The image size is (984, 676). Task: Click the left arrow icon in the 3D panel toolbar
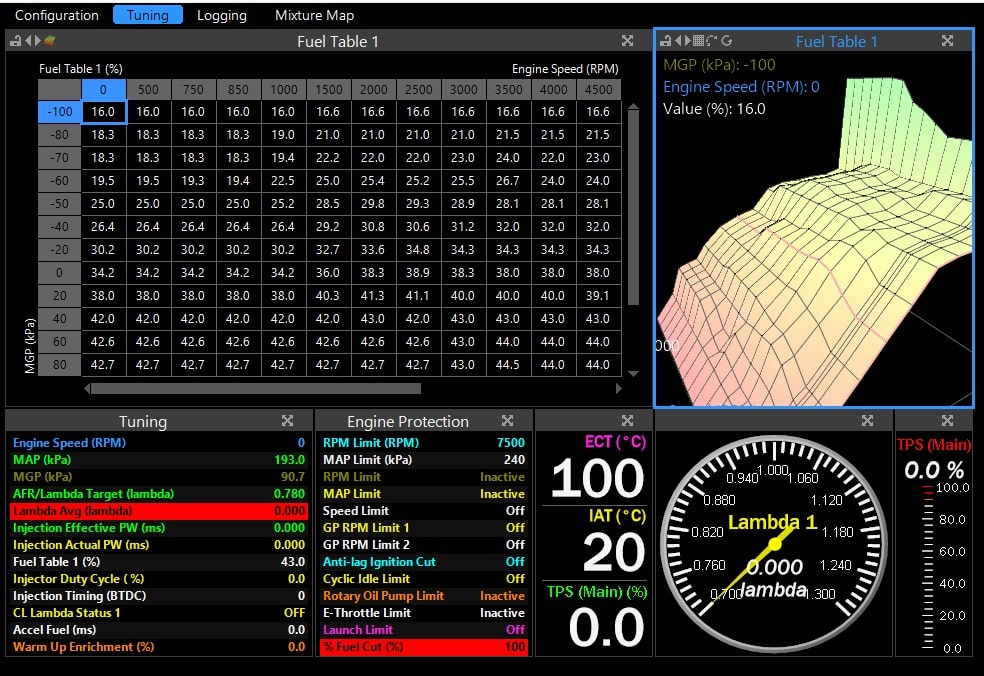[679, 41]
